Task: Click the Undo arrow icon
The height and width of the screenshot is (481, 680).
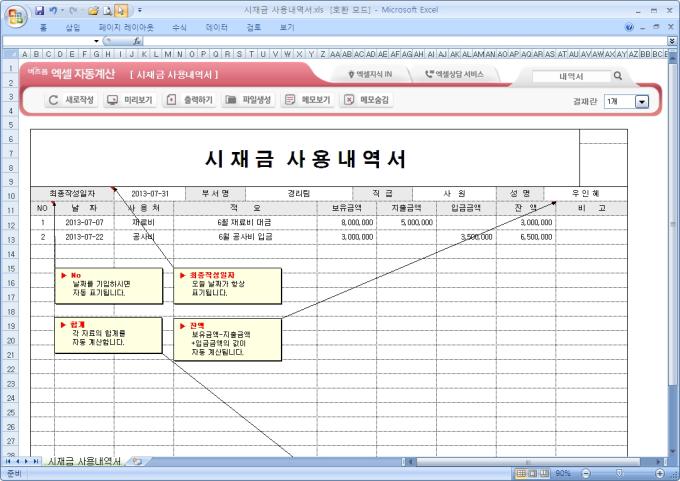Action: (53, 10)
